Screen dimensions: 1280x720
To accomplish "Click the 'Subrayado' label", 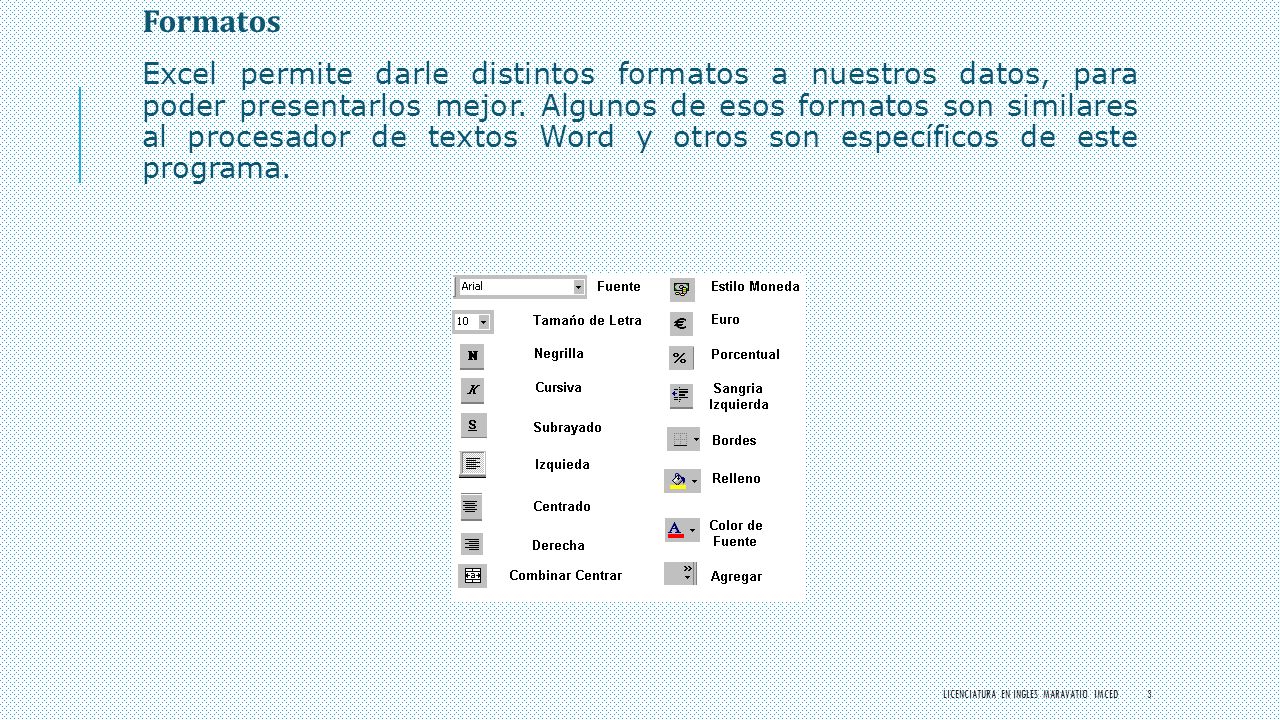I will coord(567,427).
